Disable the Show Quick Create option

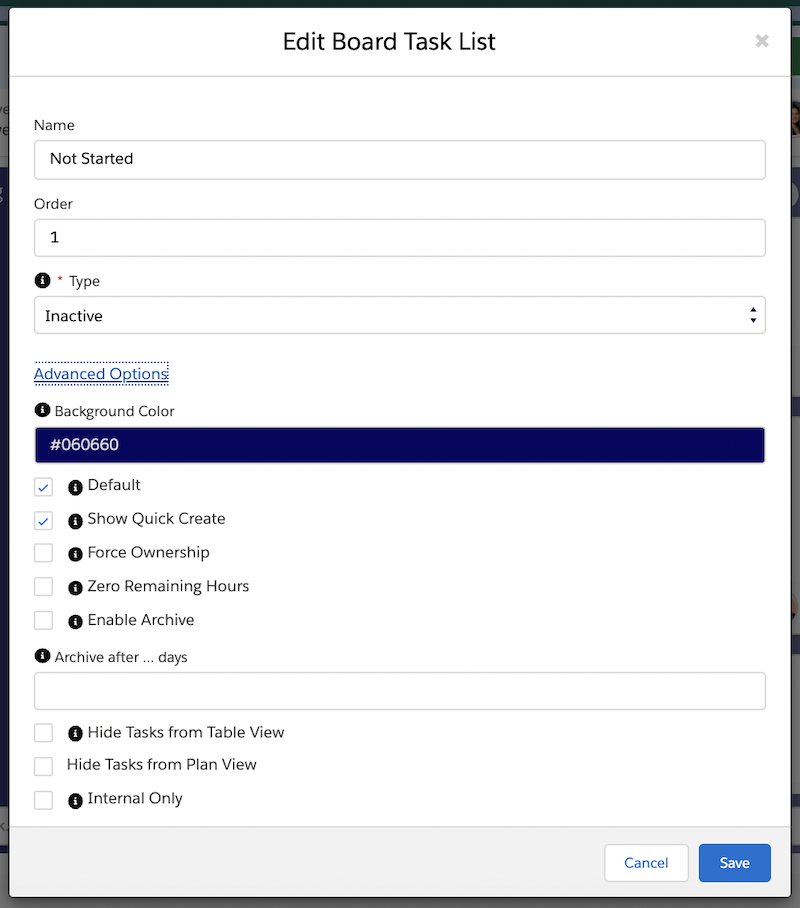pyautogui.click(x=43, y=520)
